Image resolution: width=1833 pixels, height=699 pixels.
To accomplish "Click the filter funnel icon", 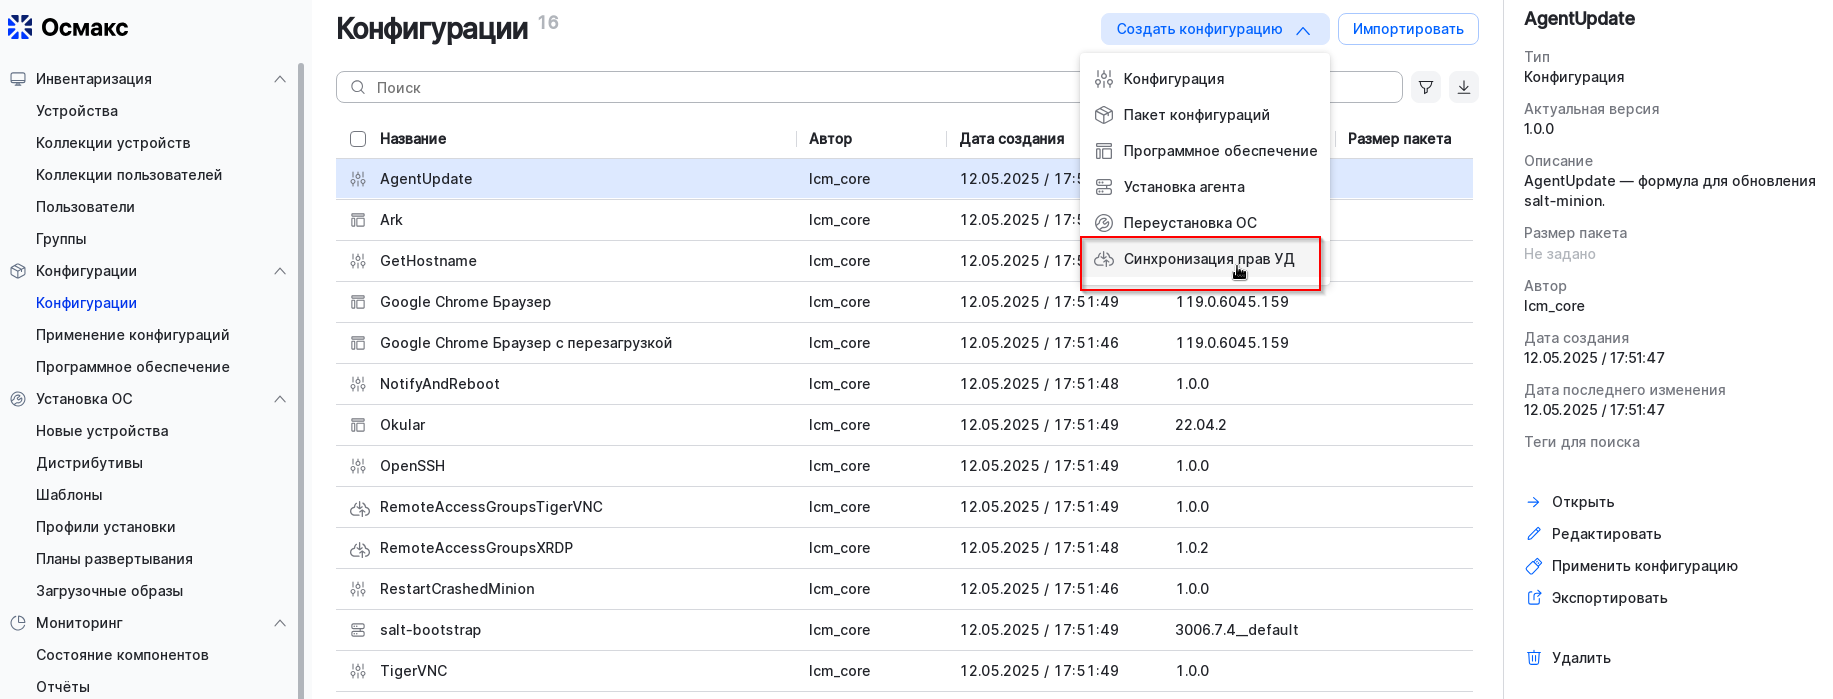I will point(1426,88).
